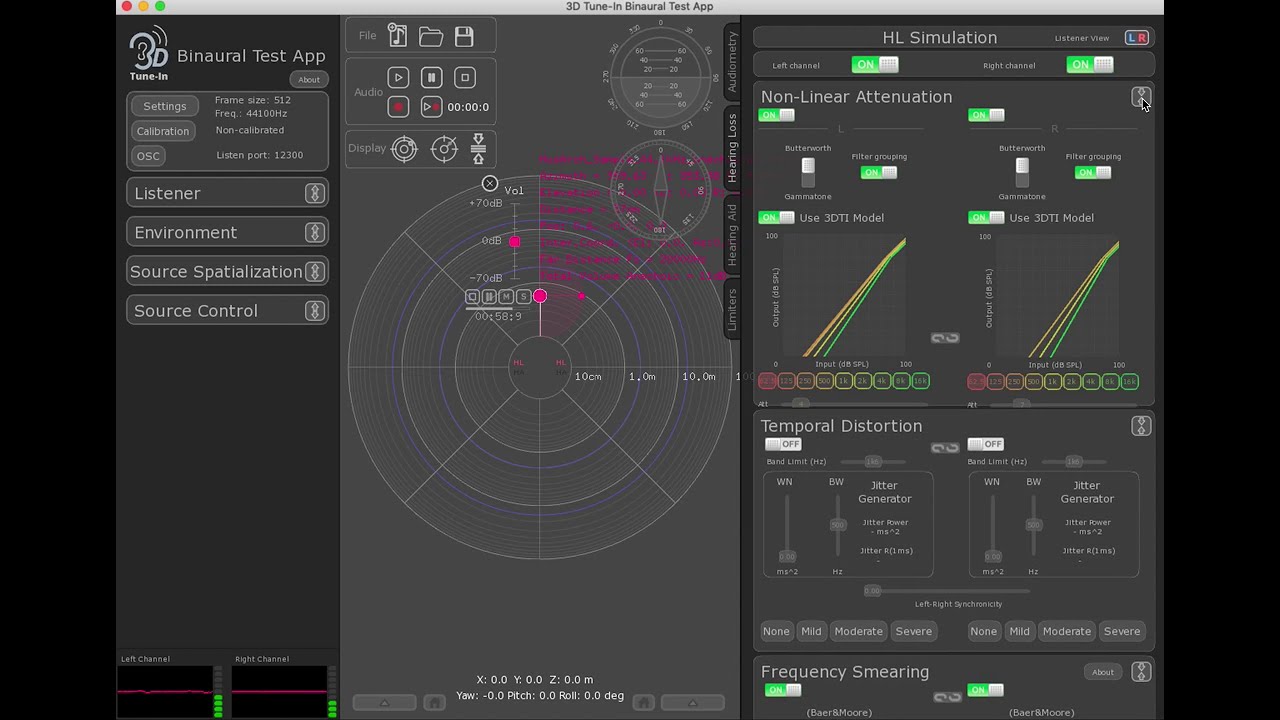
Task: Click the Frequency Smearing About button
Action: click(1103, 672)
